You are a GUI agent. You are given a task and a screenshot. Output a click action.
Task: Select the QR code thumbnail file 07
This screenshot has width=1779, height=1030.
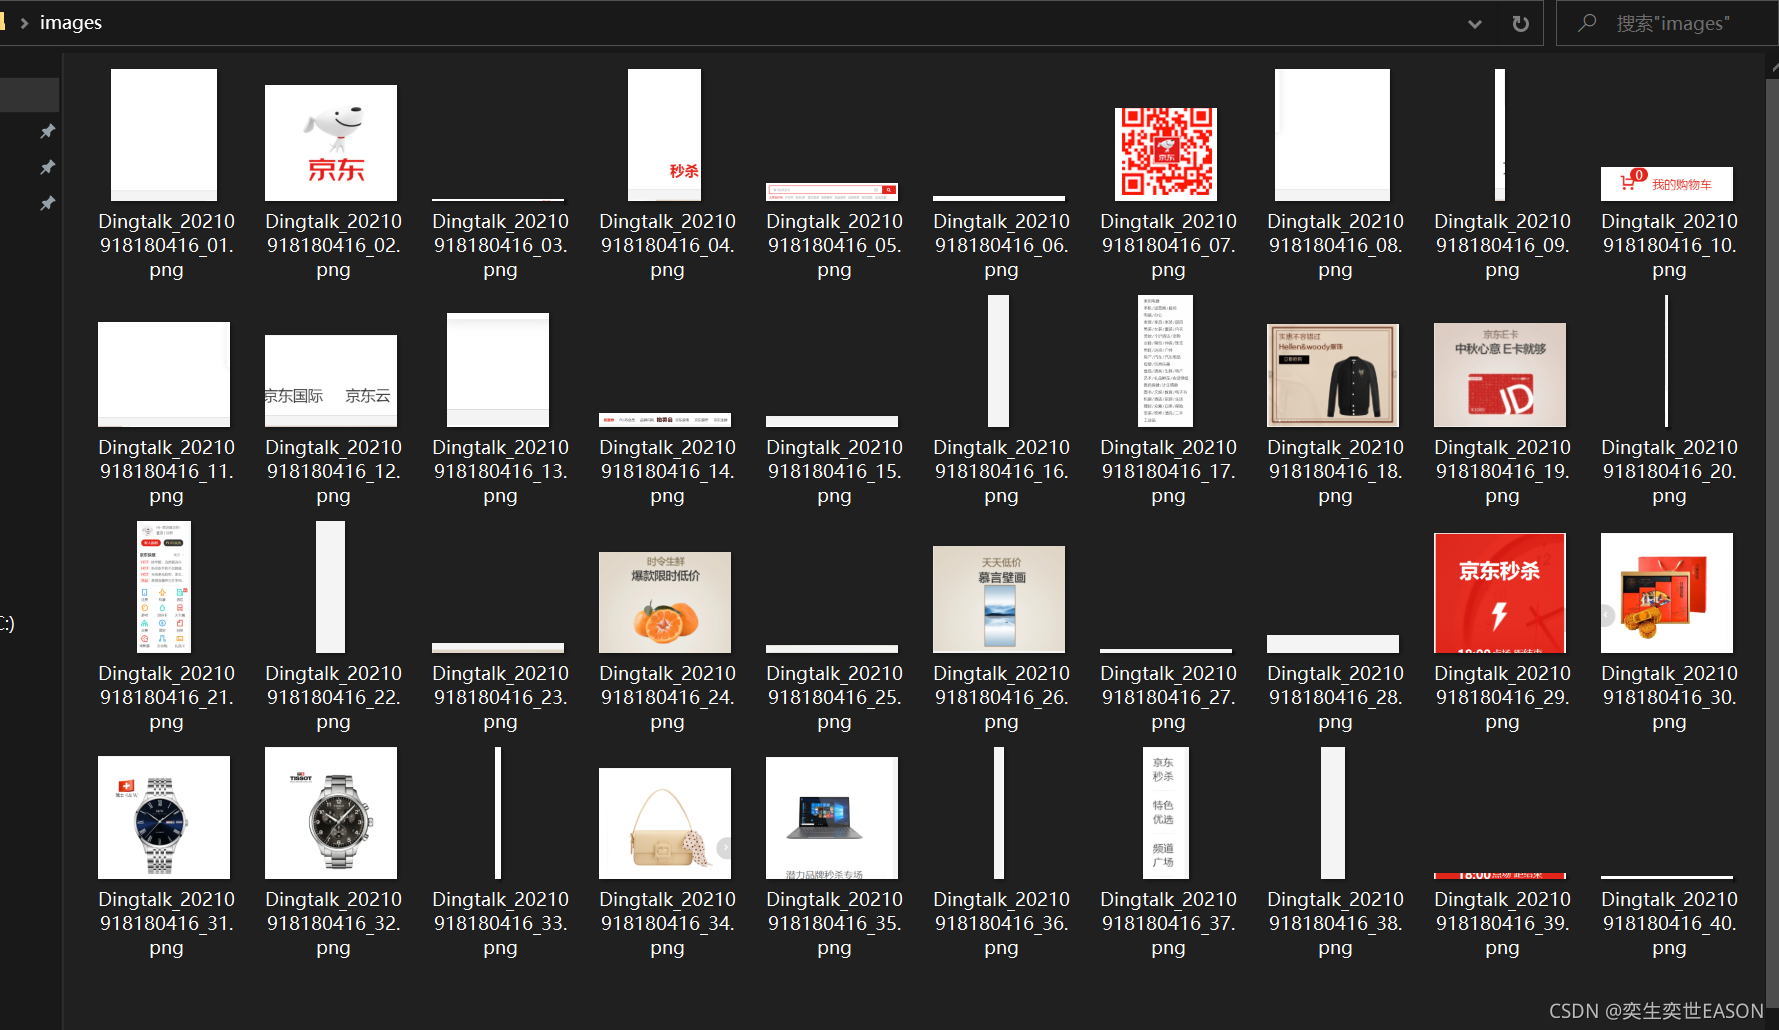tap(1166, 154)
